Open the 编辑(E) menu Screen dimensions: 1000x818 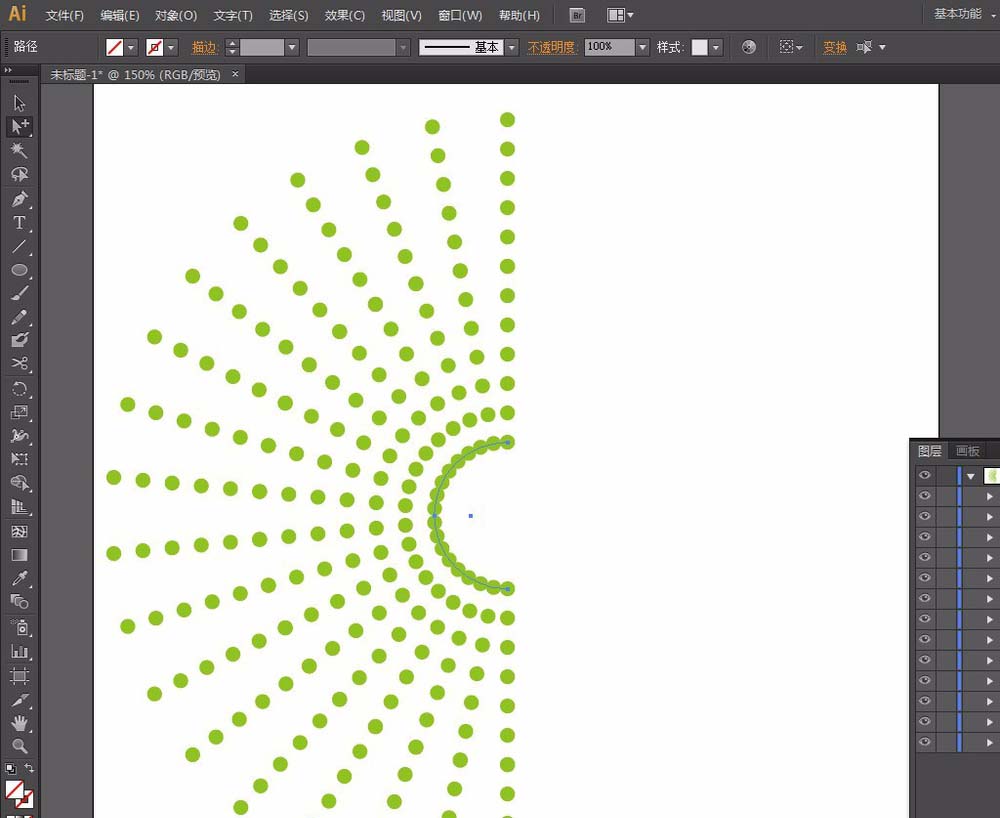tap(120, 15)
